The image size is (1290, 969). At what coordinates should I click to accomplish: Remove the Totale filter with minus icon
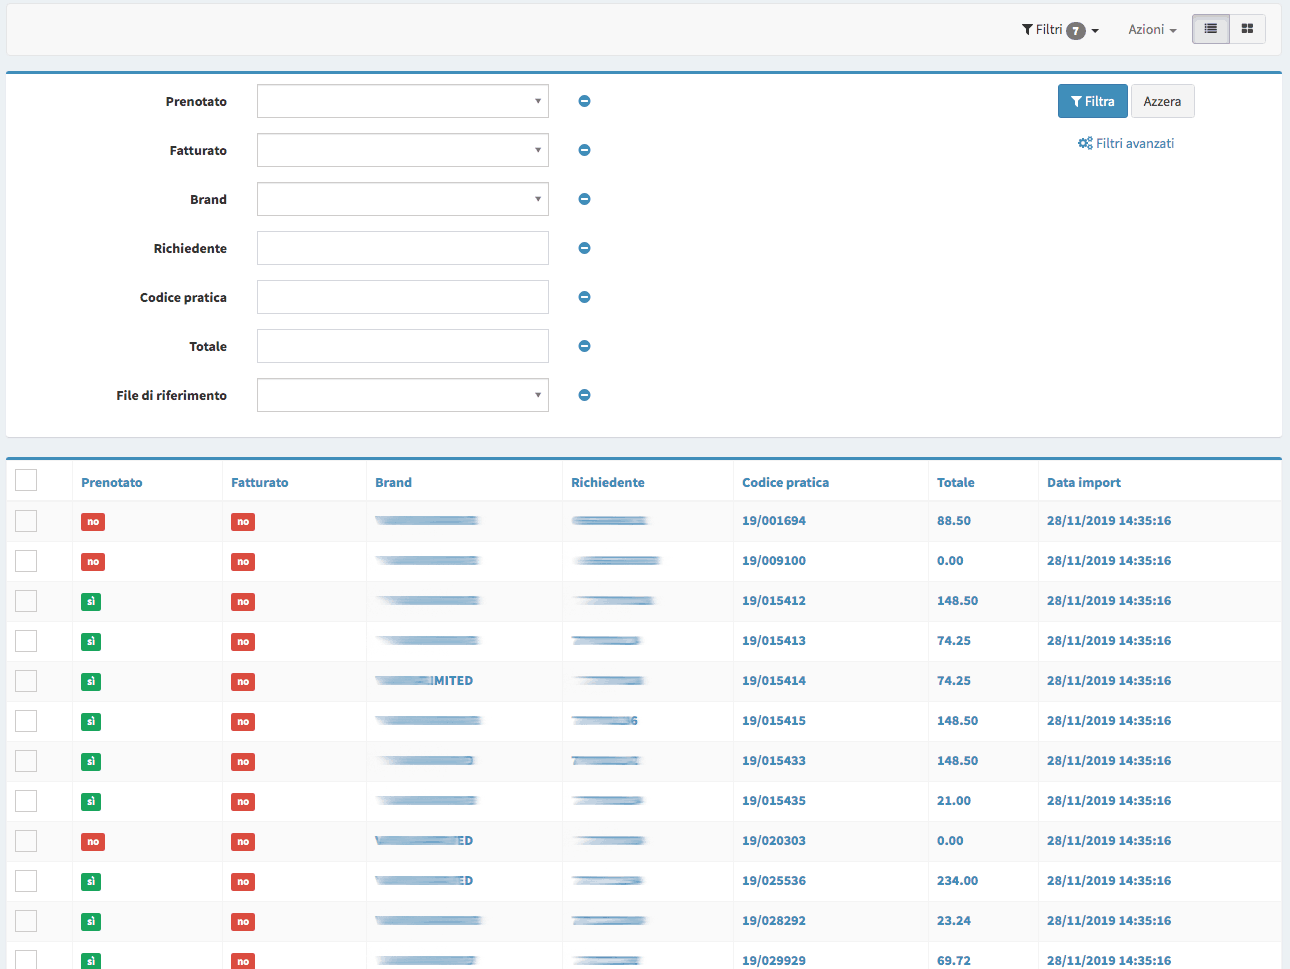585,346
